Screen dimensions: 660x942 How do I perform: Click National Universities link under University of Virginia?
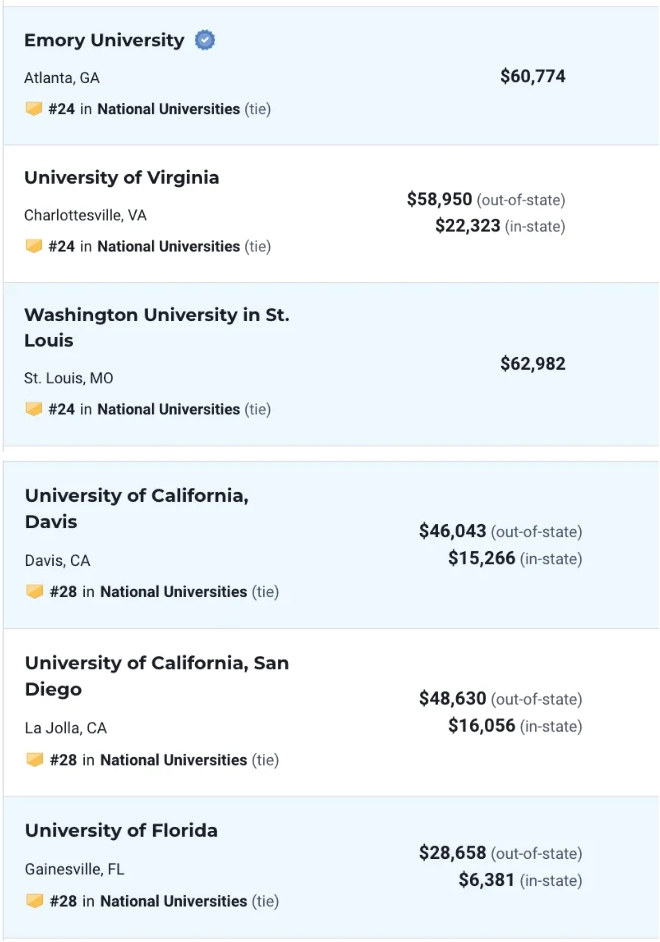[168, 246]
